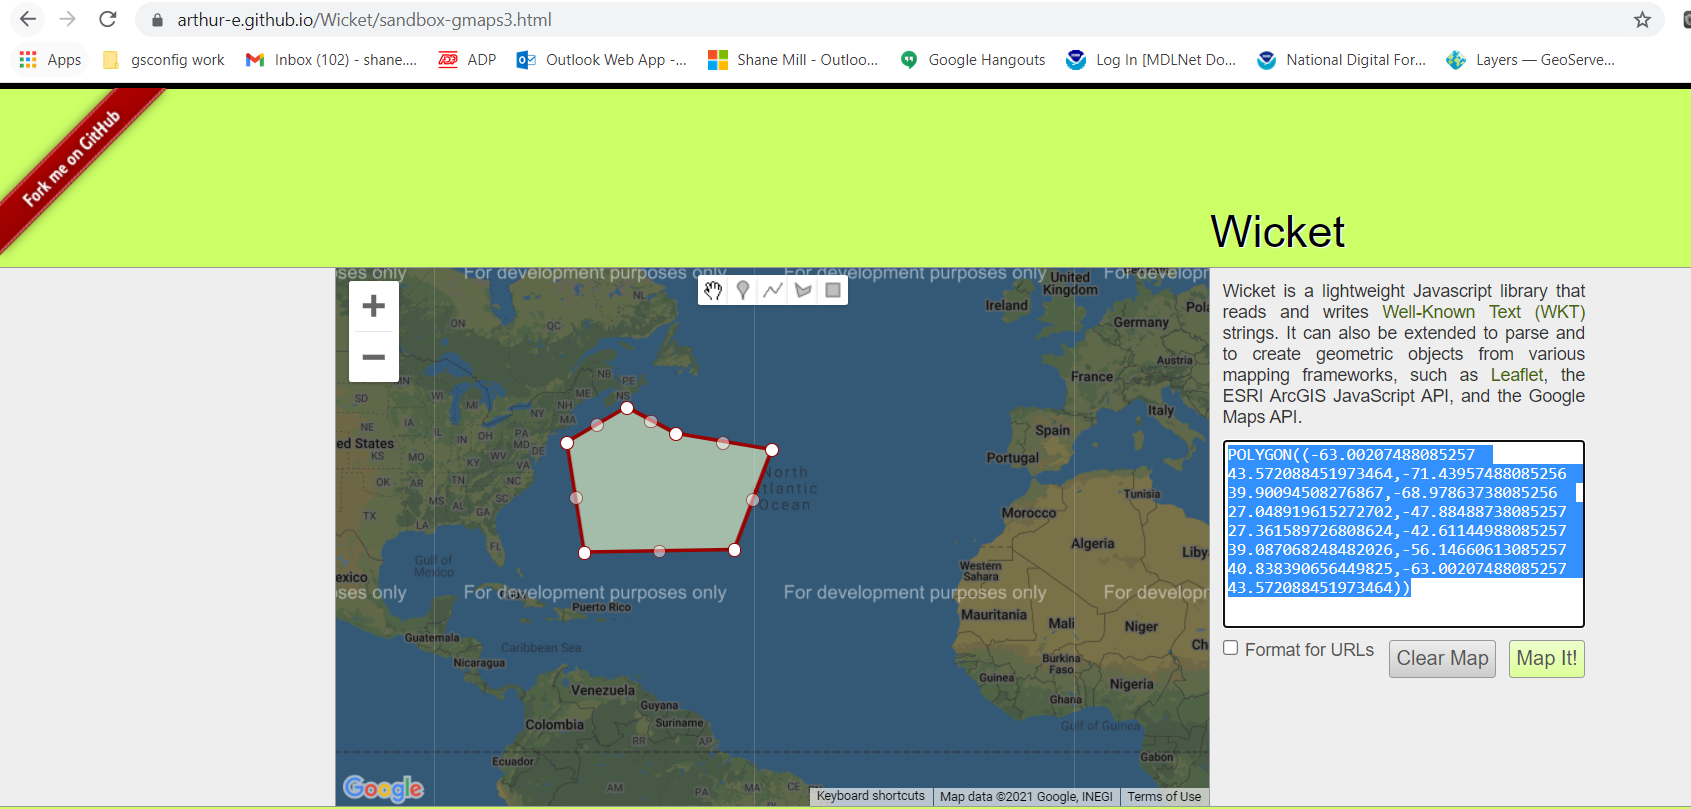Click the Venezuela label on map

tap(603, 690)
